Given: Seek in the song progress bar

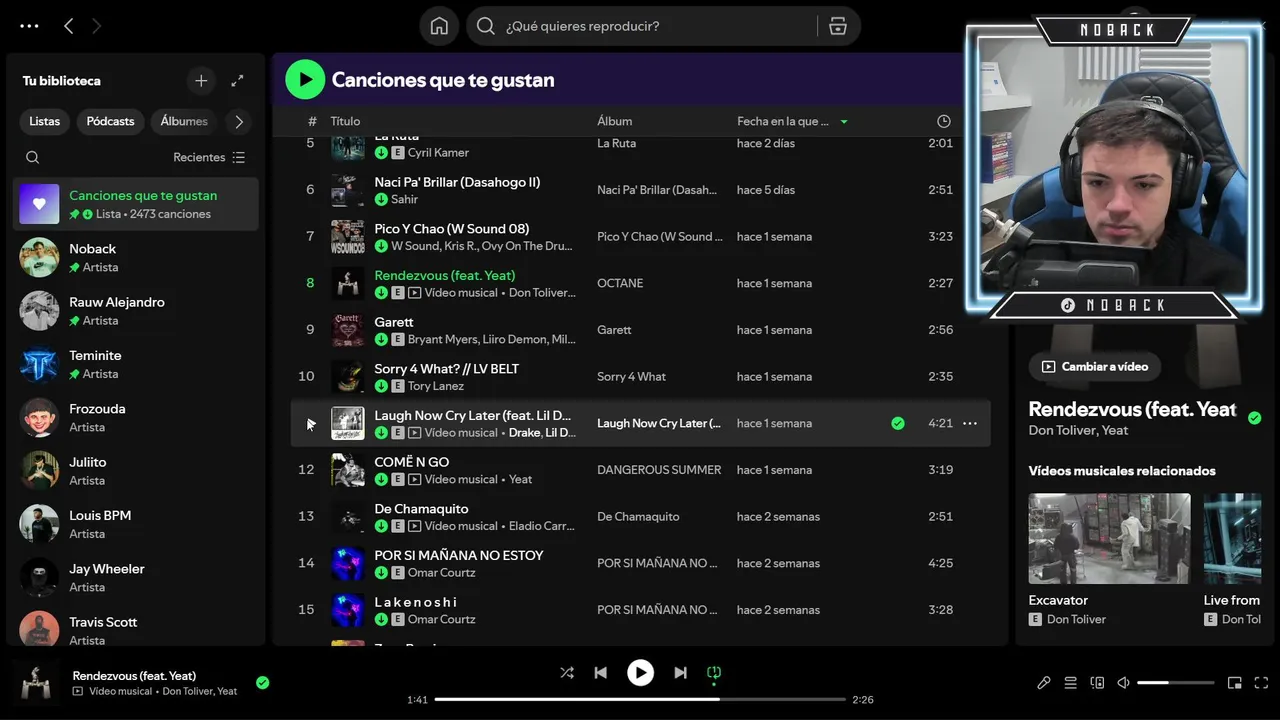Looking at the screenshot, I should click(x=640, y=699).
